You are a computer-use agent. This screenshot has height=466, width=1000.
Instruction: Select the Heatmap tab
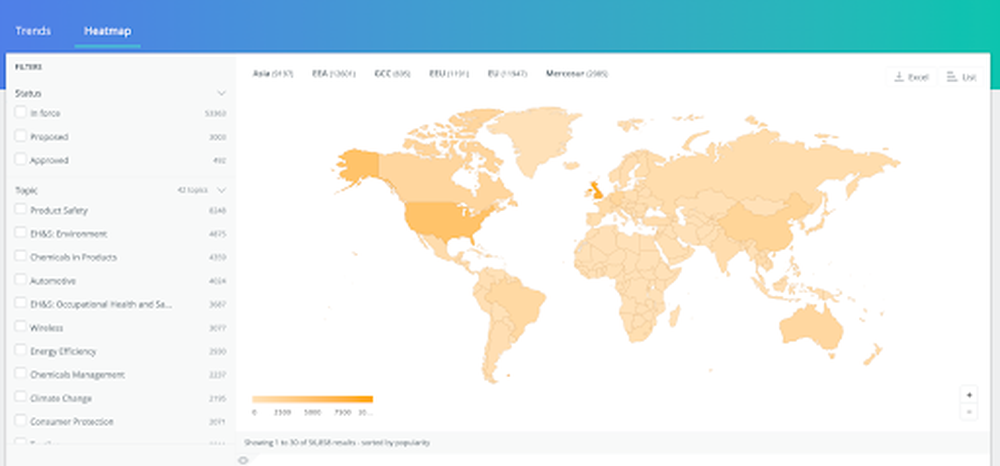107,31
